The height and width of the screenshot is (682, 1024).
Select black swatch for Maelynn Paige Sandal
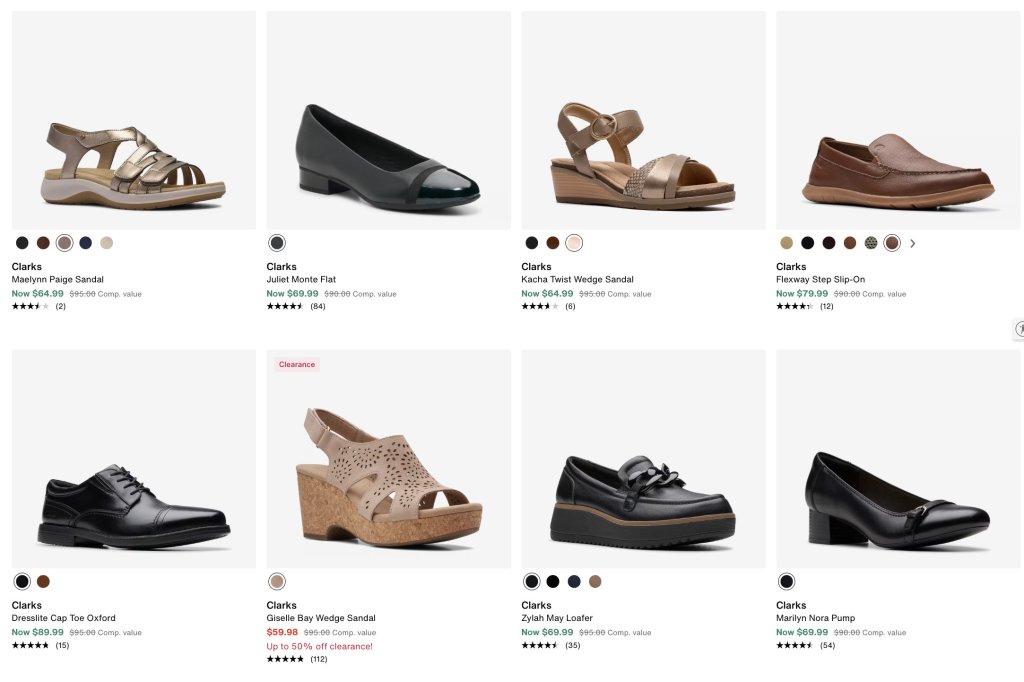tap(22, 243)
